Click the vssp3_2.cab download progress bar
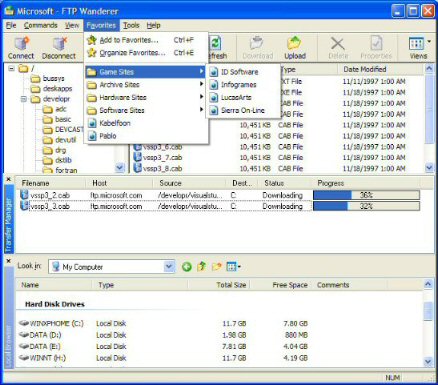Viewport: 438px width, 385px height. pyautogui.click(x=366, y=195)
